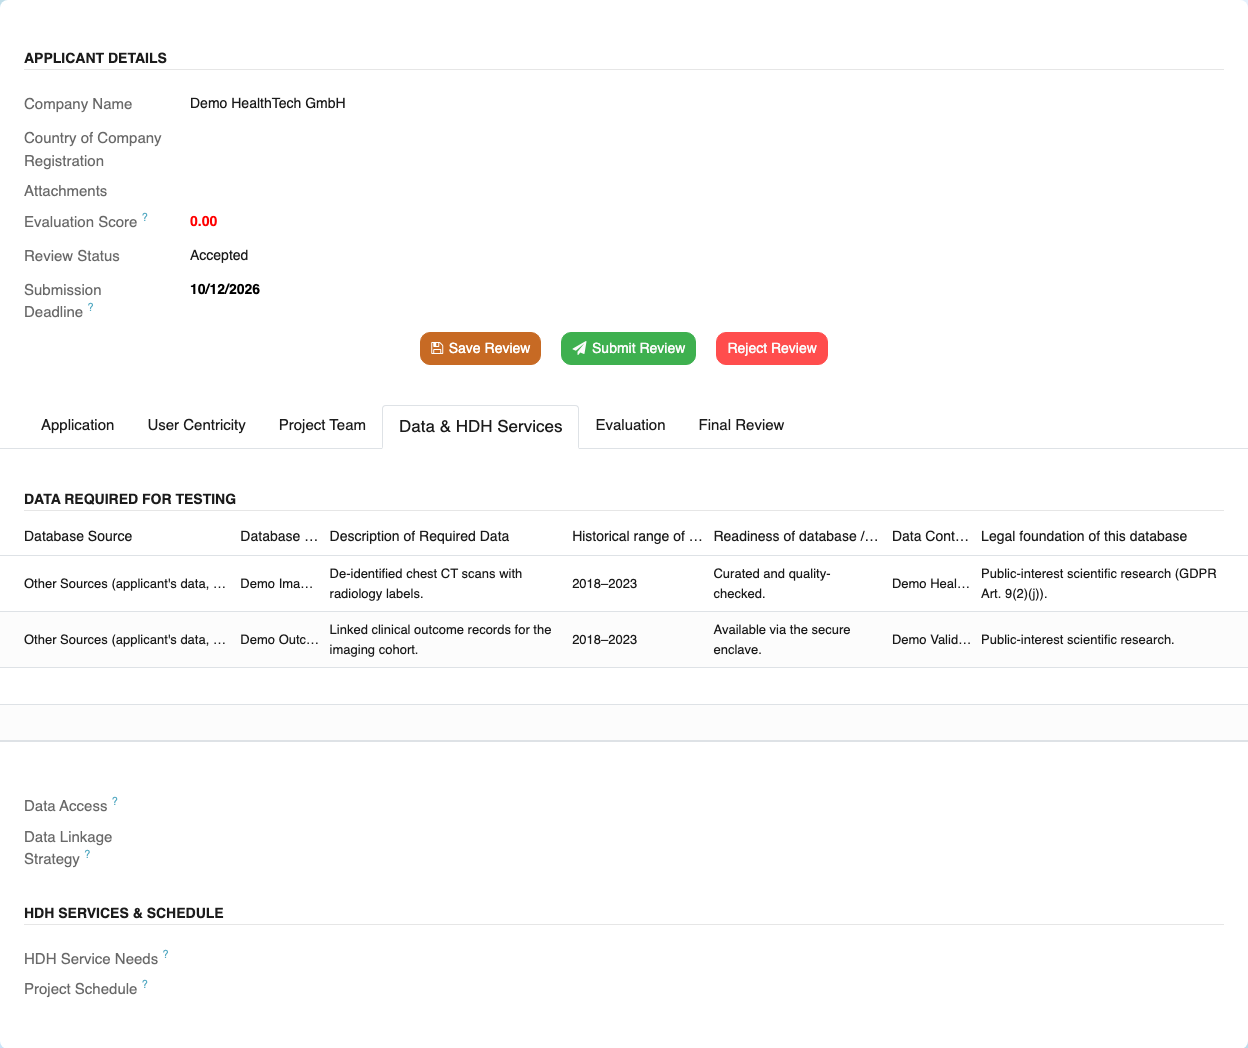
Task: Click the 10/12/2026 submission deadline date
Action: click(x=225, y=289)
